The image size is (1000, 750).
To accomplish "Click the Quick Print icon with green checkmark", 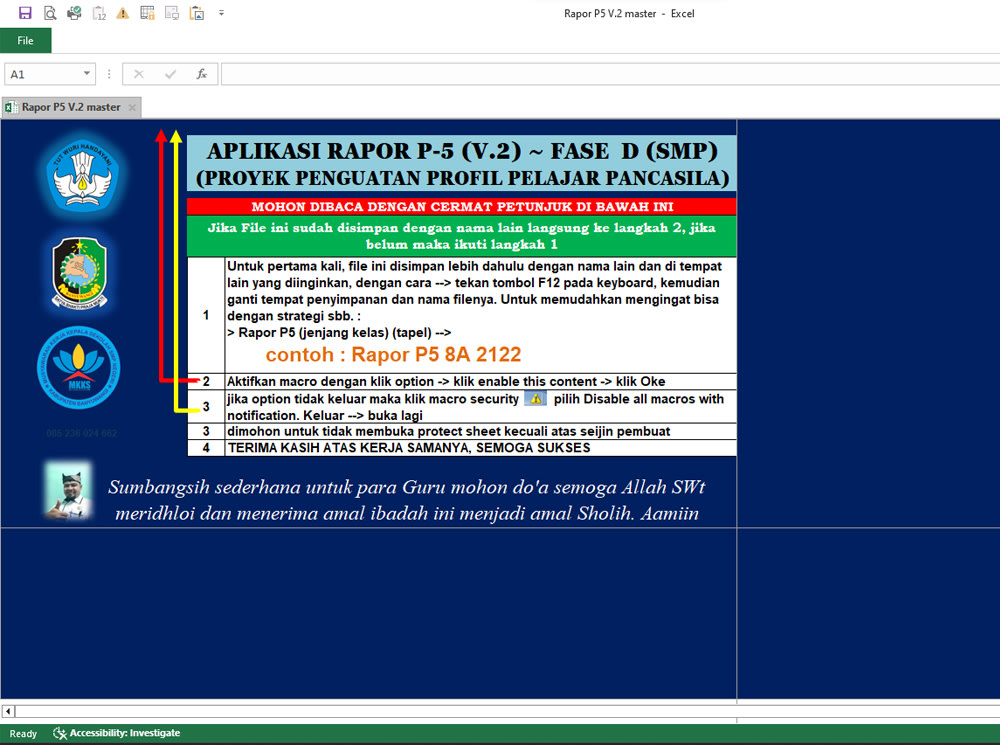I will click(x=74, y=13).
